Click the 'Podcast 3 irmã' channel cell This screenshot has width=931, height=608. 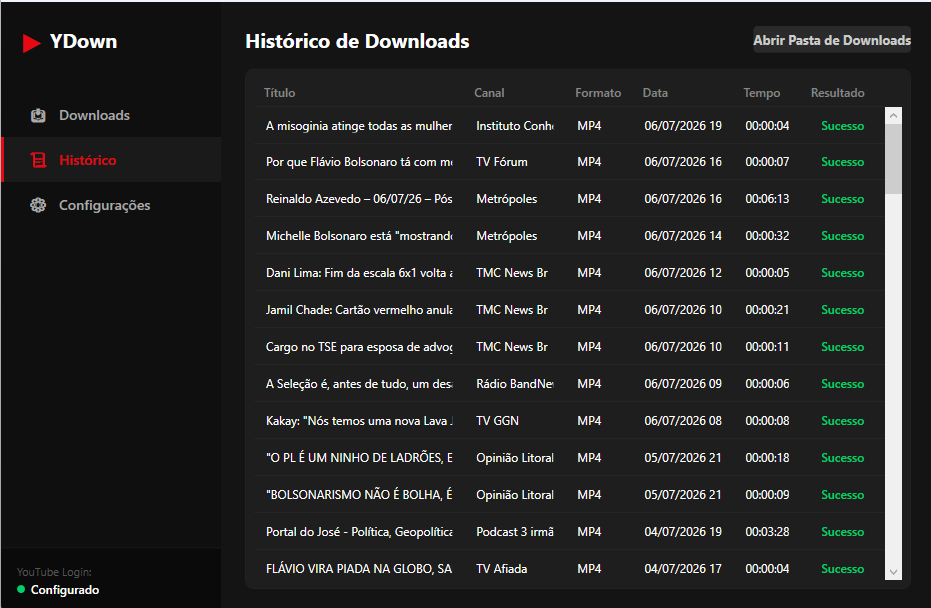click(515, 531)
